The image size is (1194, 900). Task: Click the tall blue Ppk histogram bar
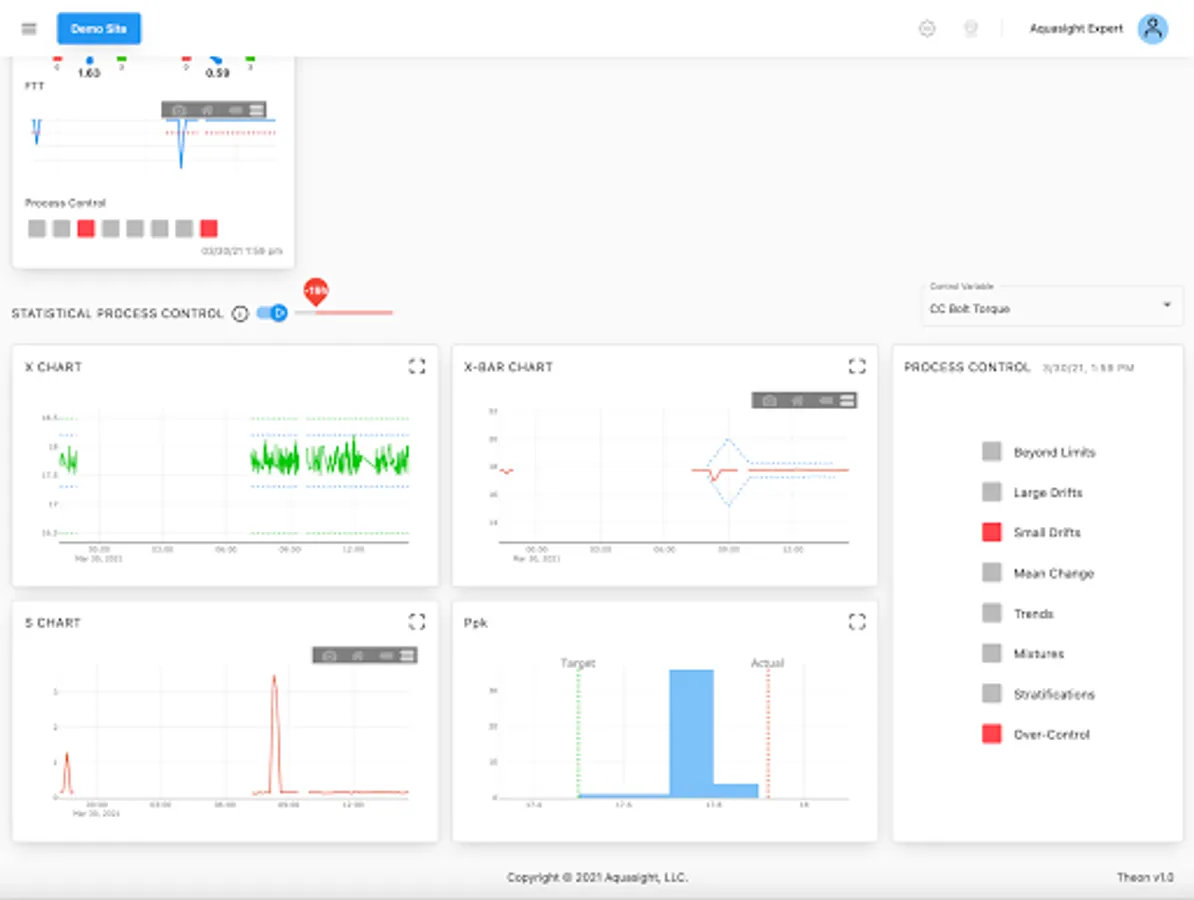(691, 733)
